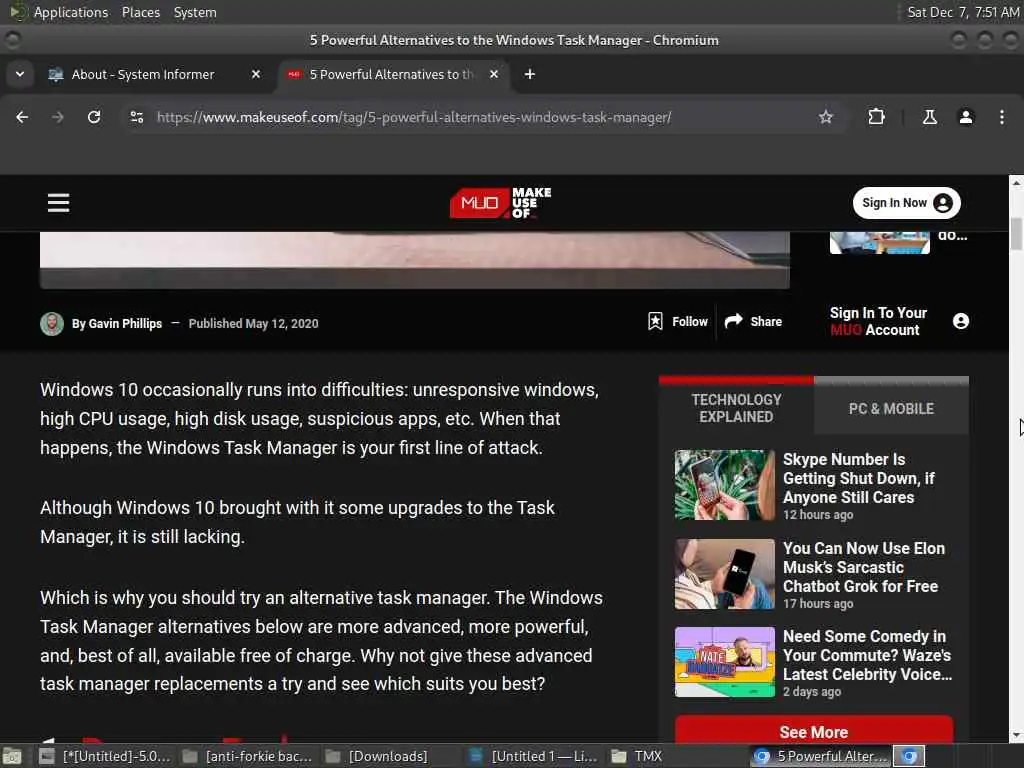Click the Sign In Now button
The height and width of the screenshot is (768, 1024).
pyautogui.click(x=906, y=203)
